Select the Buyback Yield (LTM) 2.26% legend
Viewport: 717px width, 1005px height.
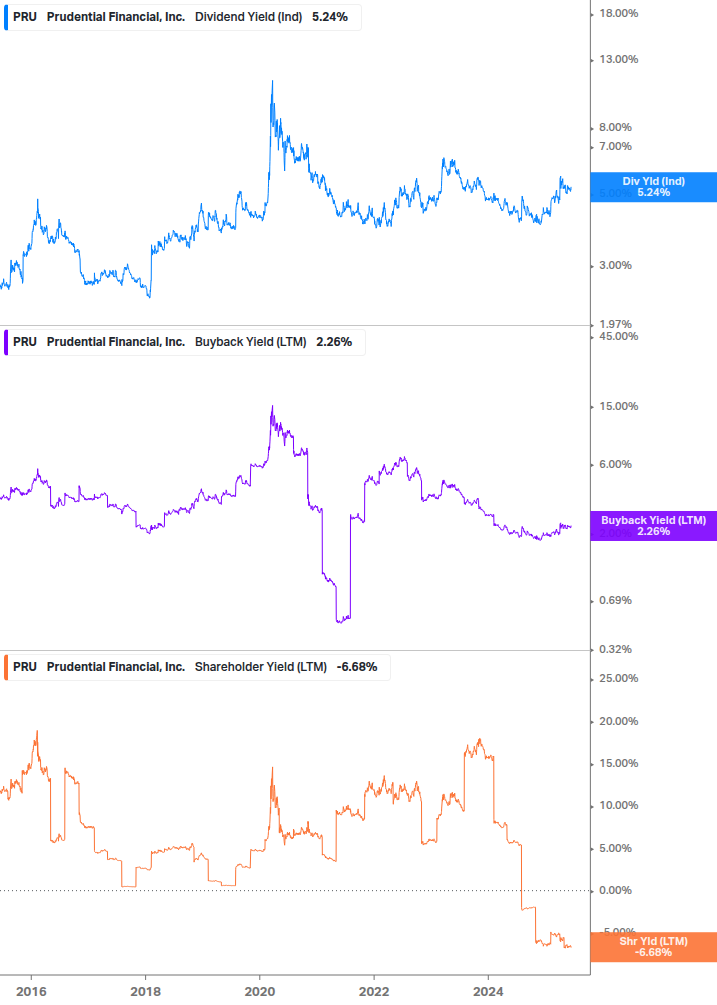(185, 342)
